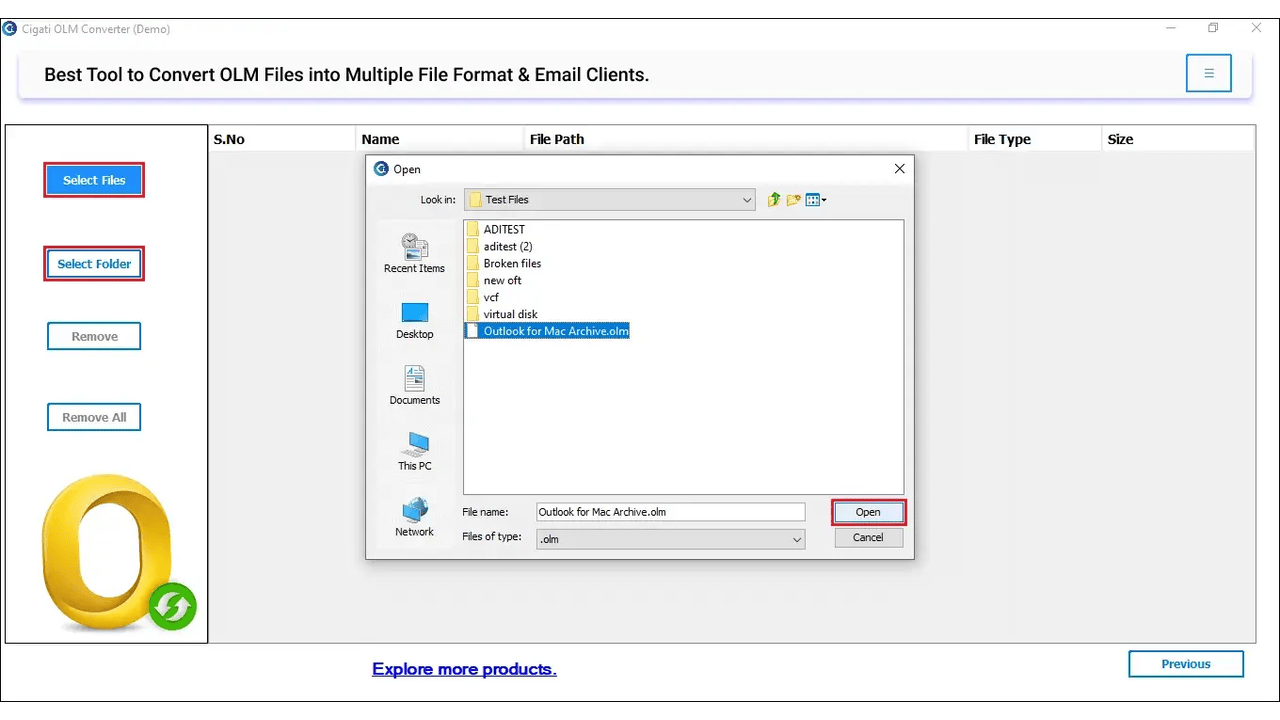Close the Cigati OLM Converter window

click(1257, 28)
